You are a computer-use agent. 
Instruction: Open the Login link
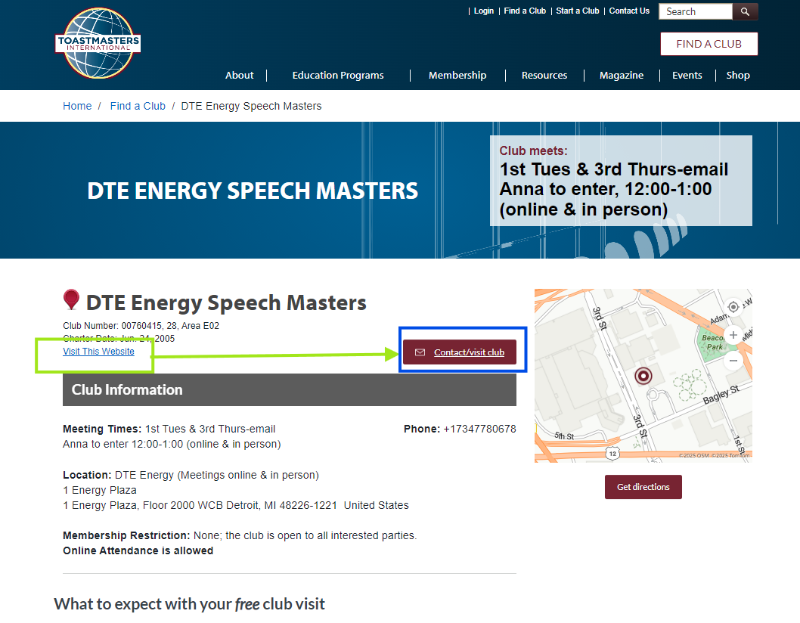[483, 11]
